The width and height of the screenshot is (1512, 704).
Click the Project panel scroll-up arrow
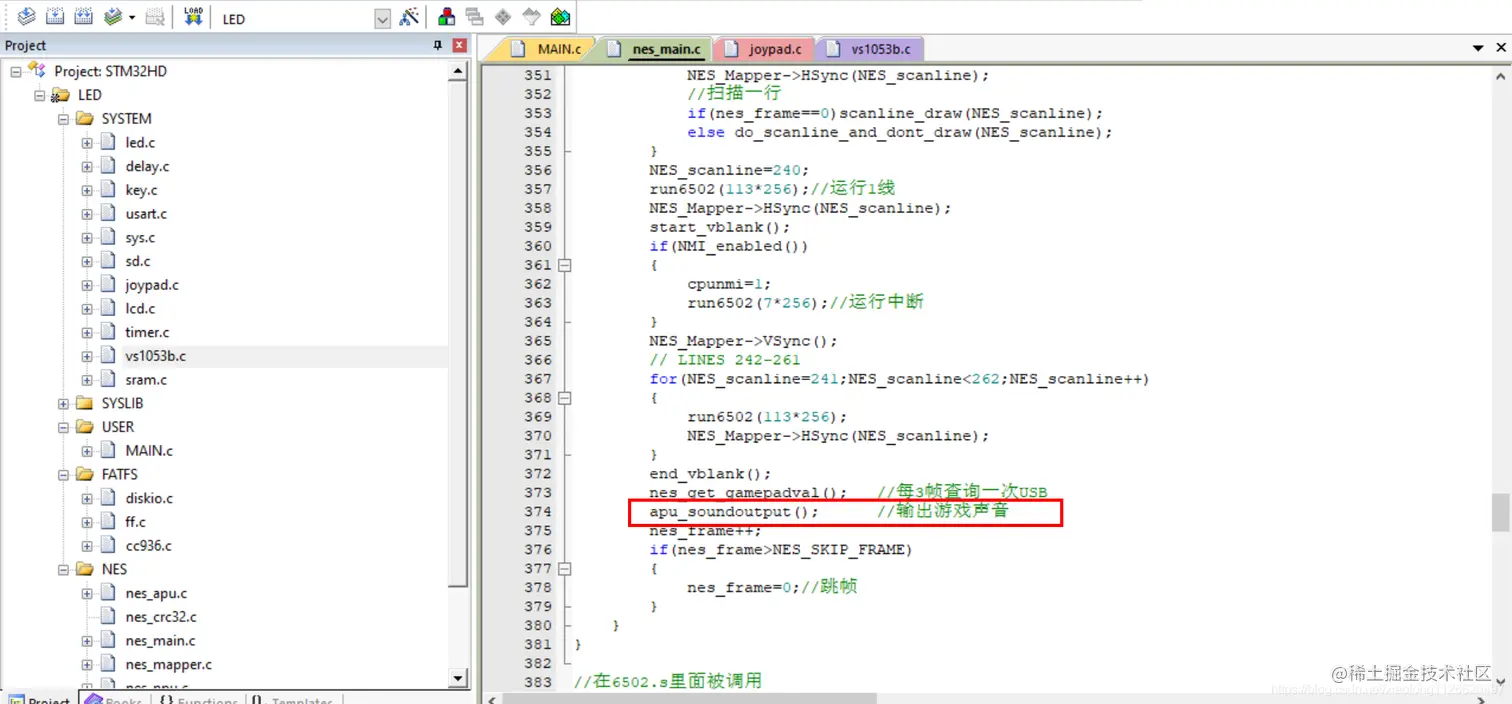point(459,71)
